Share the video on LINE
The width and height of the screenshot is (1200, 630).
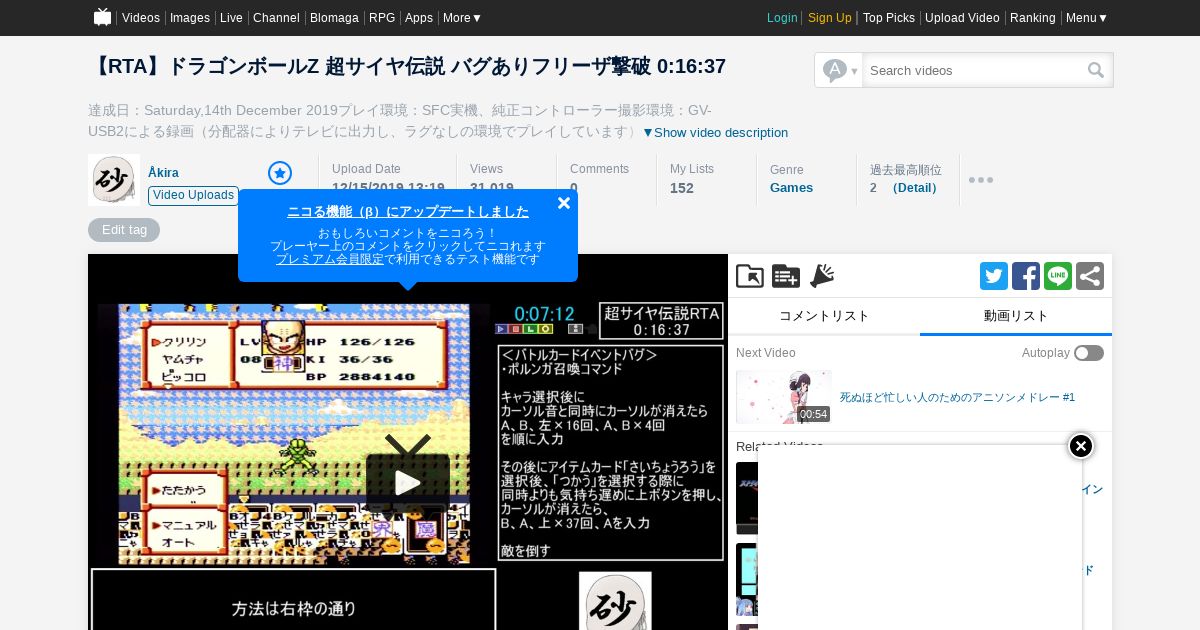(1058, 276)
